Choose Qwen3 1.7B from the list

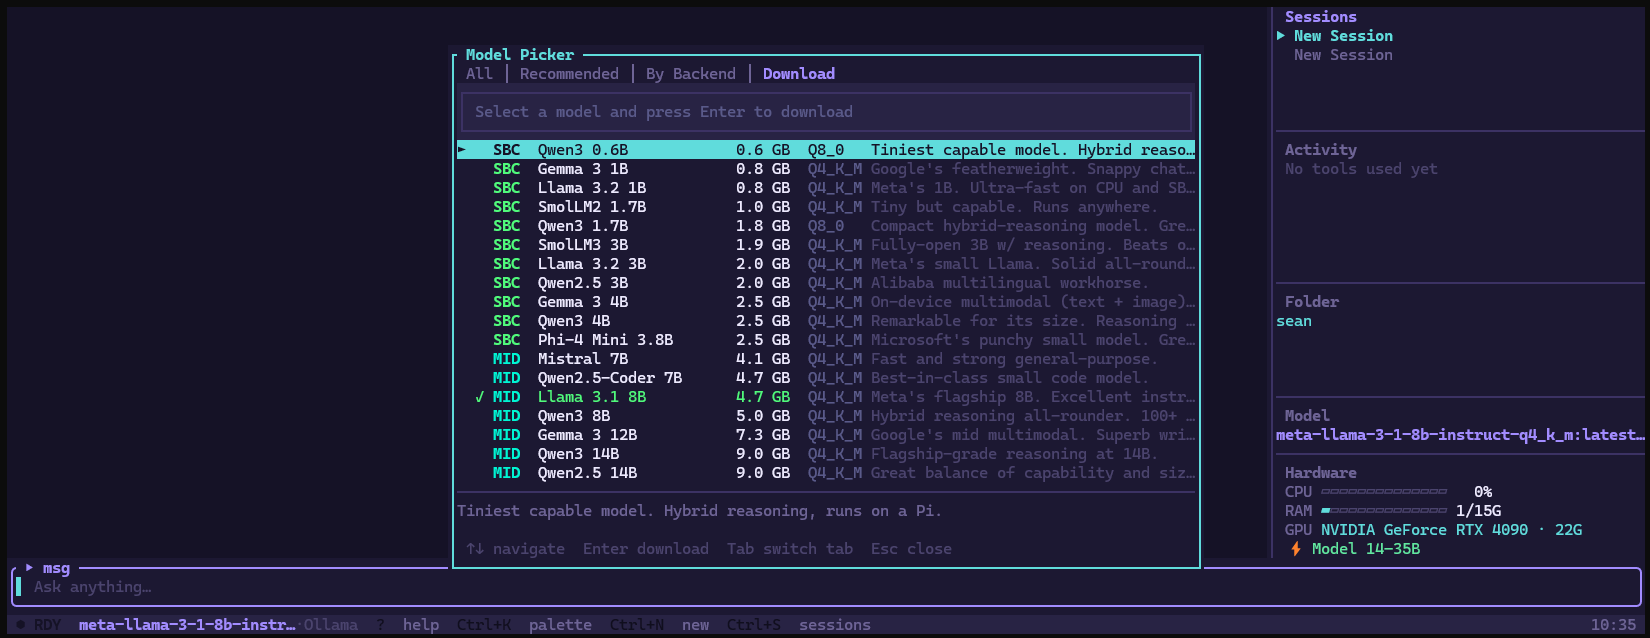[826, 226]
